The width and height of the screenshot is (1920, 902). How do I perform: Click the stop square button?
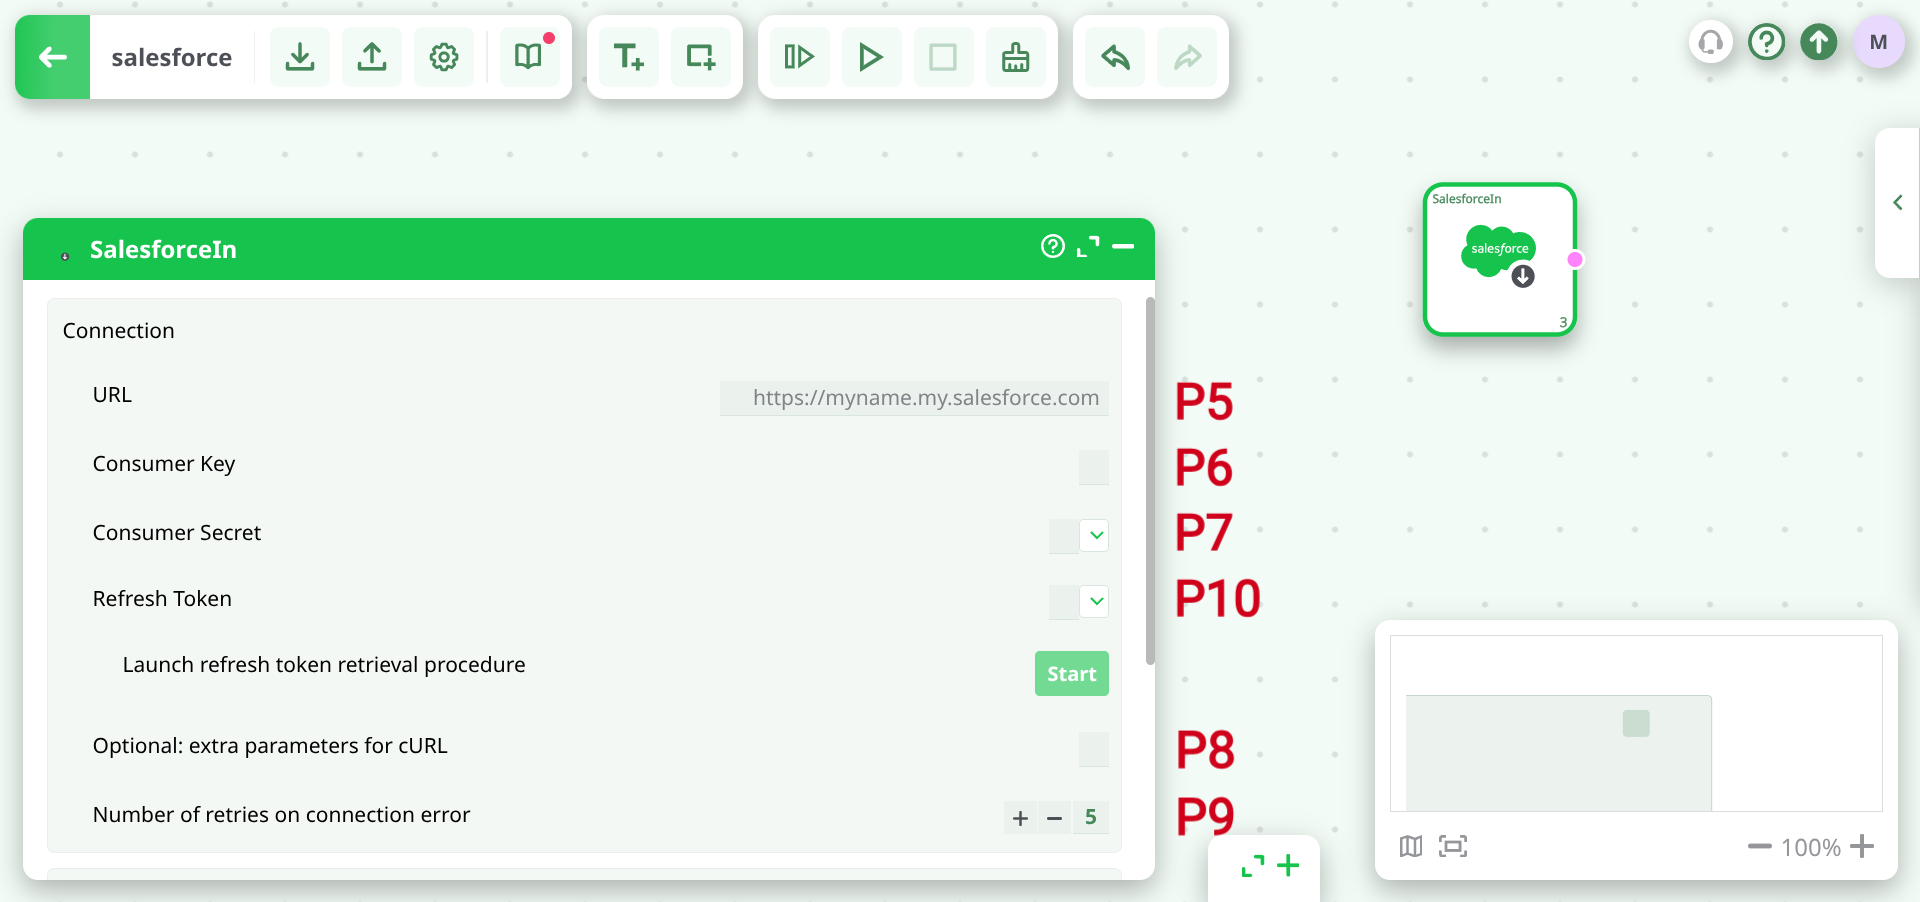click(943, 57)
